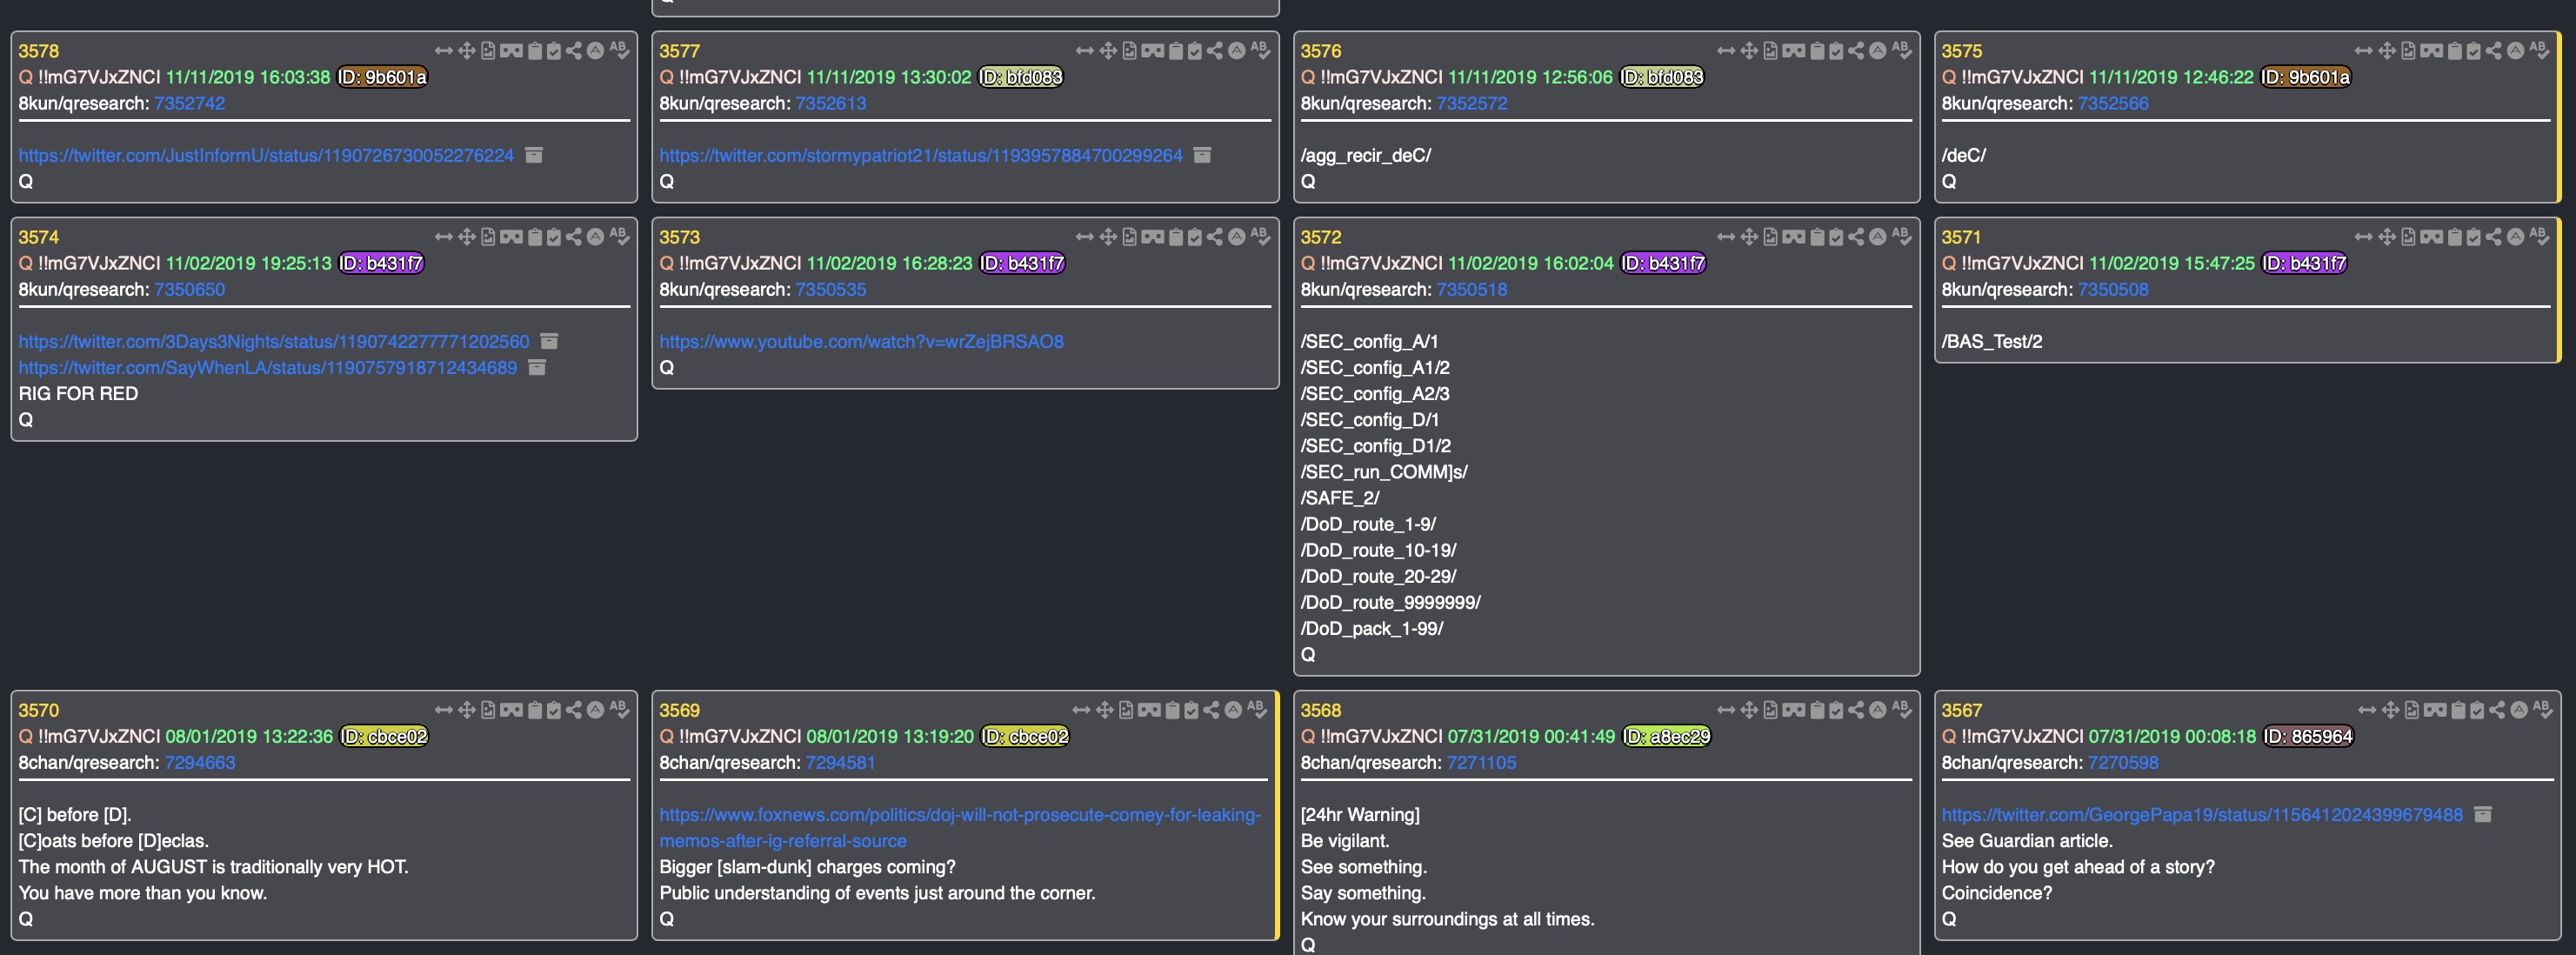Click ID badge cbce02 on post 3569
Screen dimensions: 2576x955
point(1025,736)
